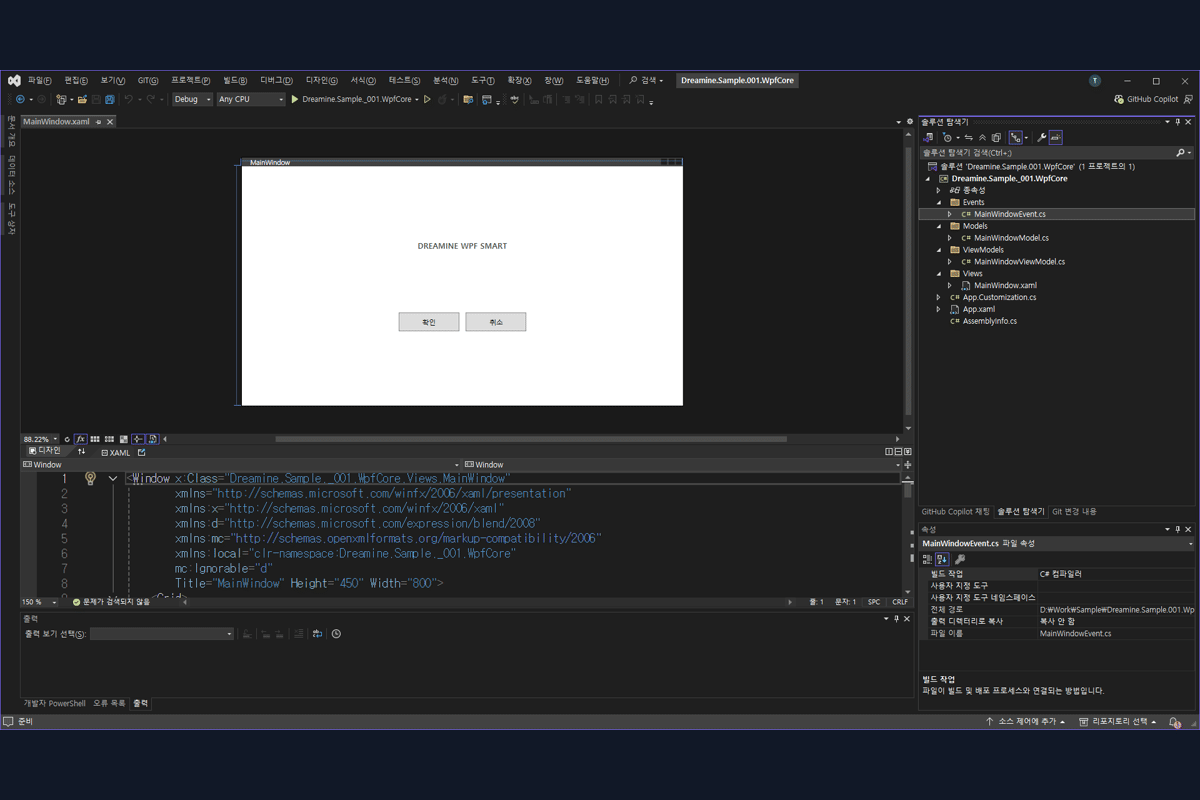
Task: Click the pop-out XAML icon next to XAML tab
Action: (x=141, y=452)
